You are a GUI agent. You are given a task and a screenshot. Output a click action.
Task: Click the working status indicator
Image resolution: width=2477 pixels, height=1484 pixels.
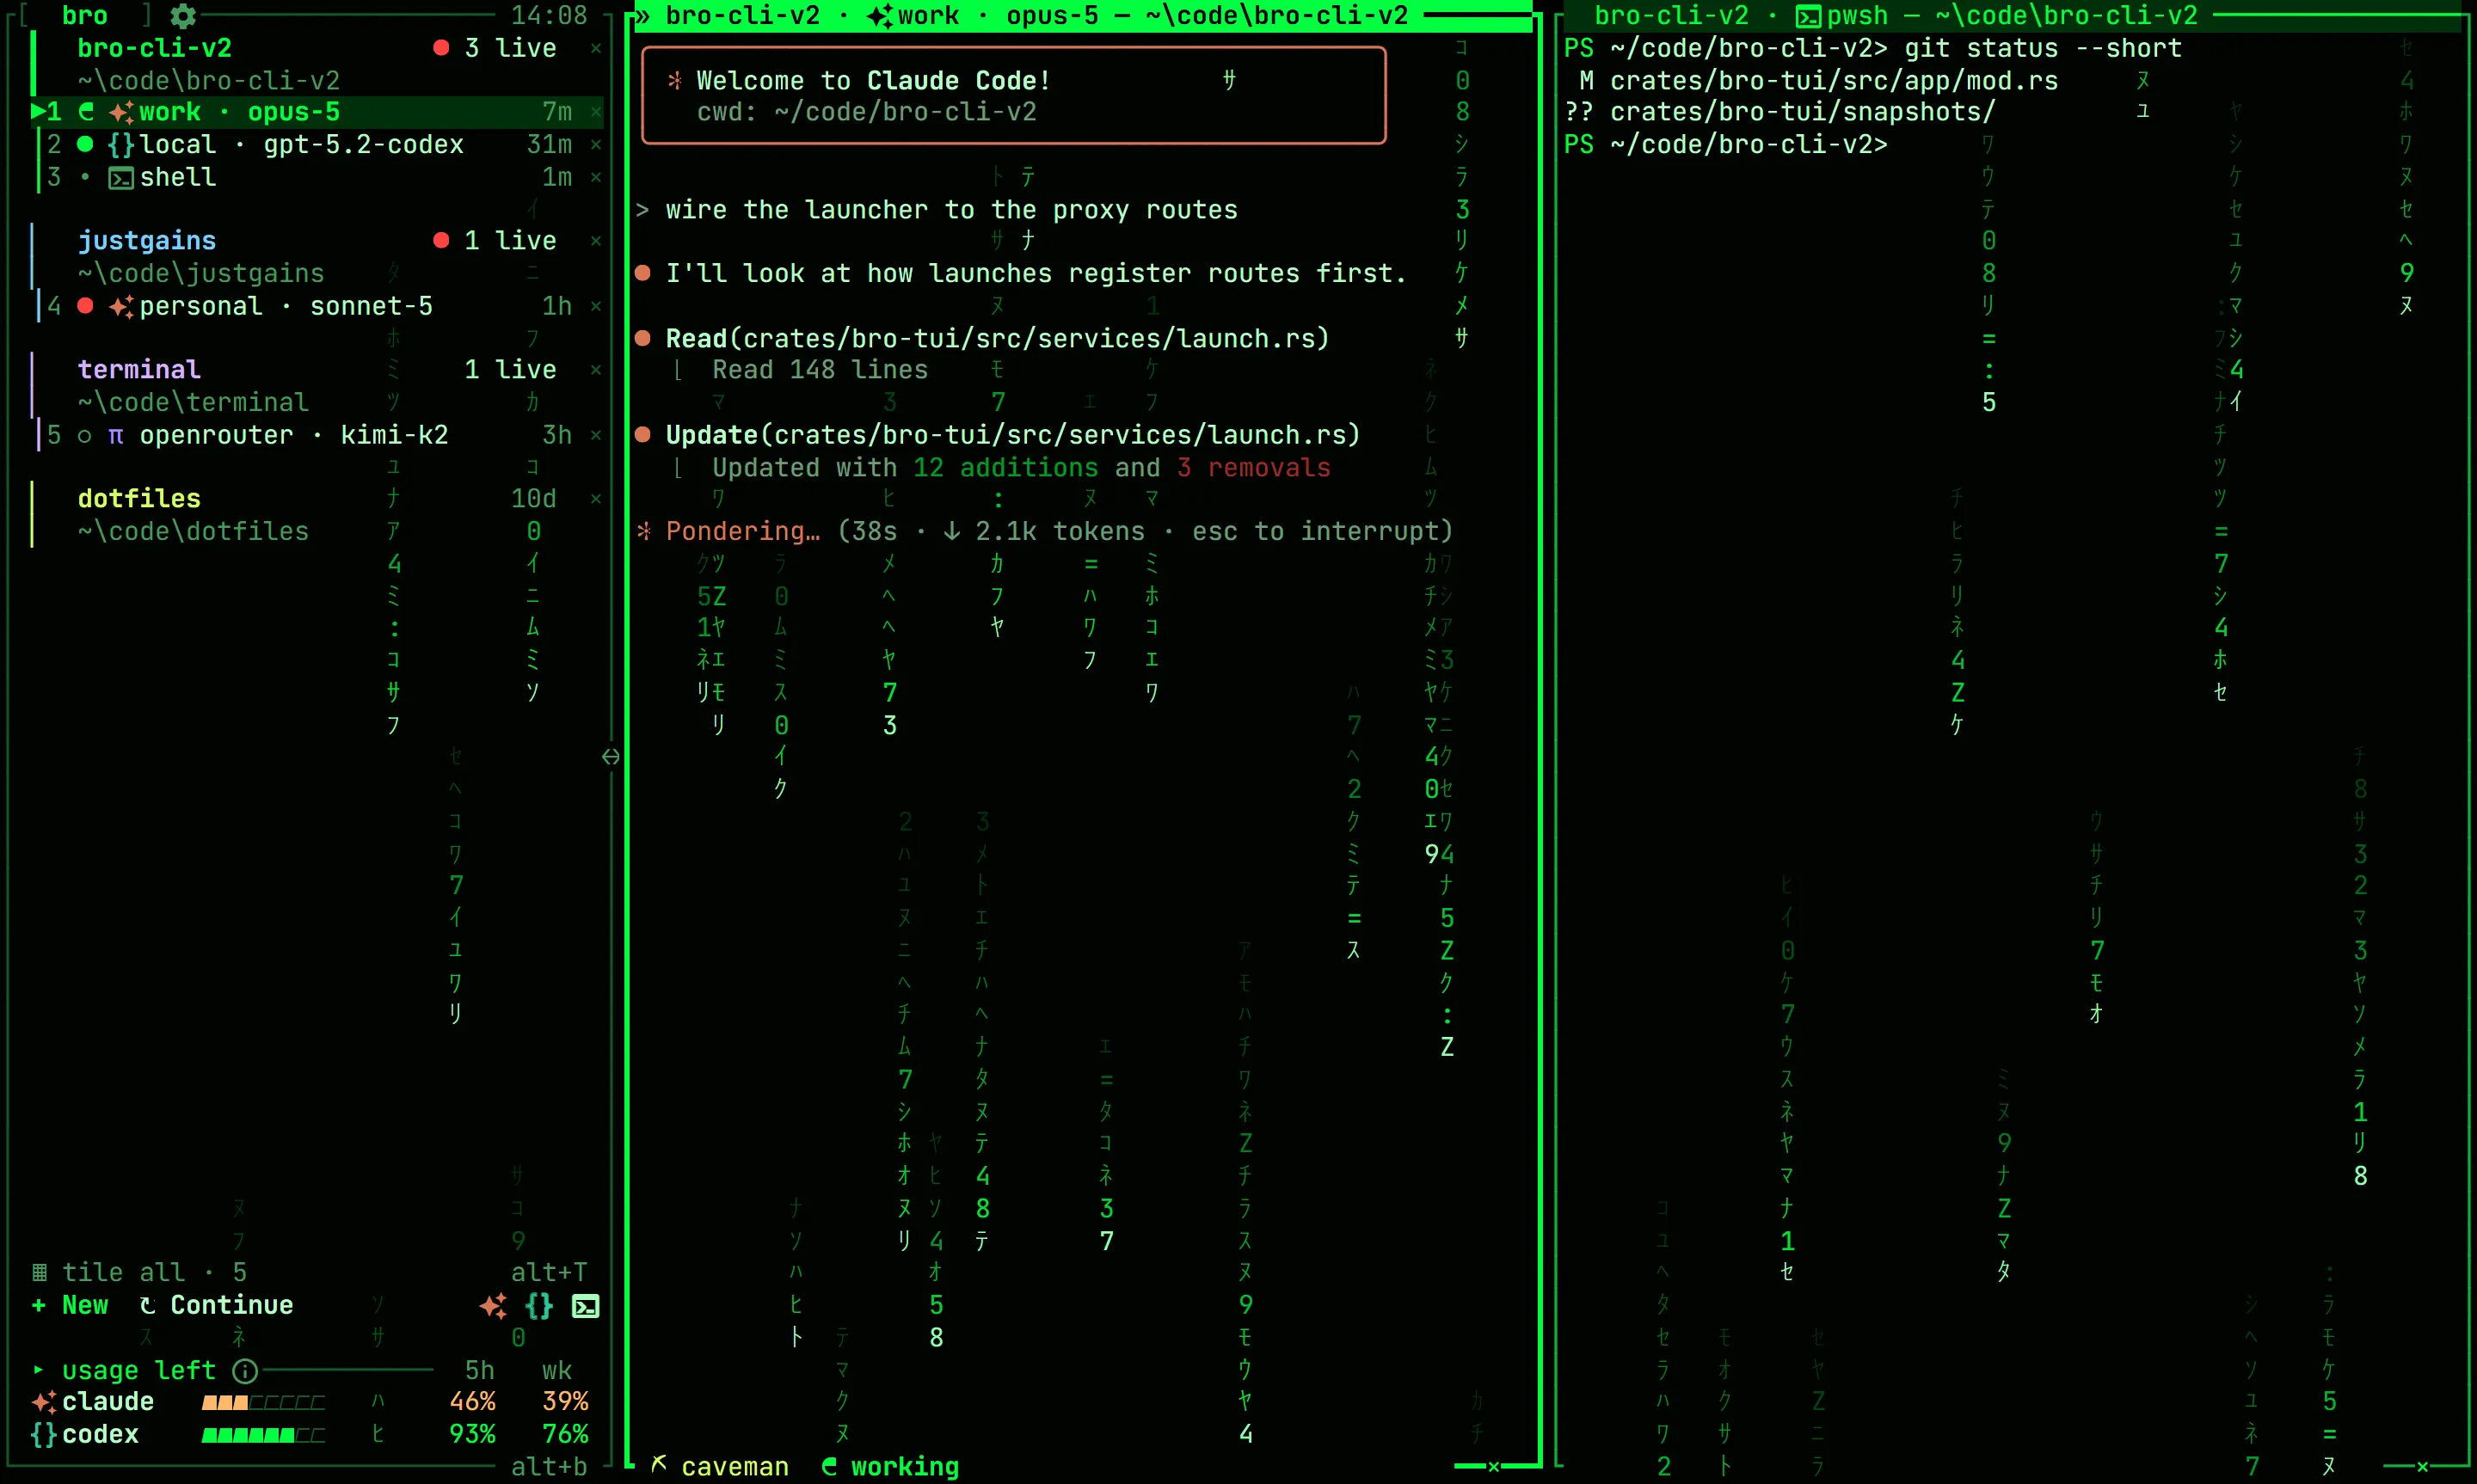(x=890, y=1467)
